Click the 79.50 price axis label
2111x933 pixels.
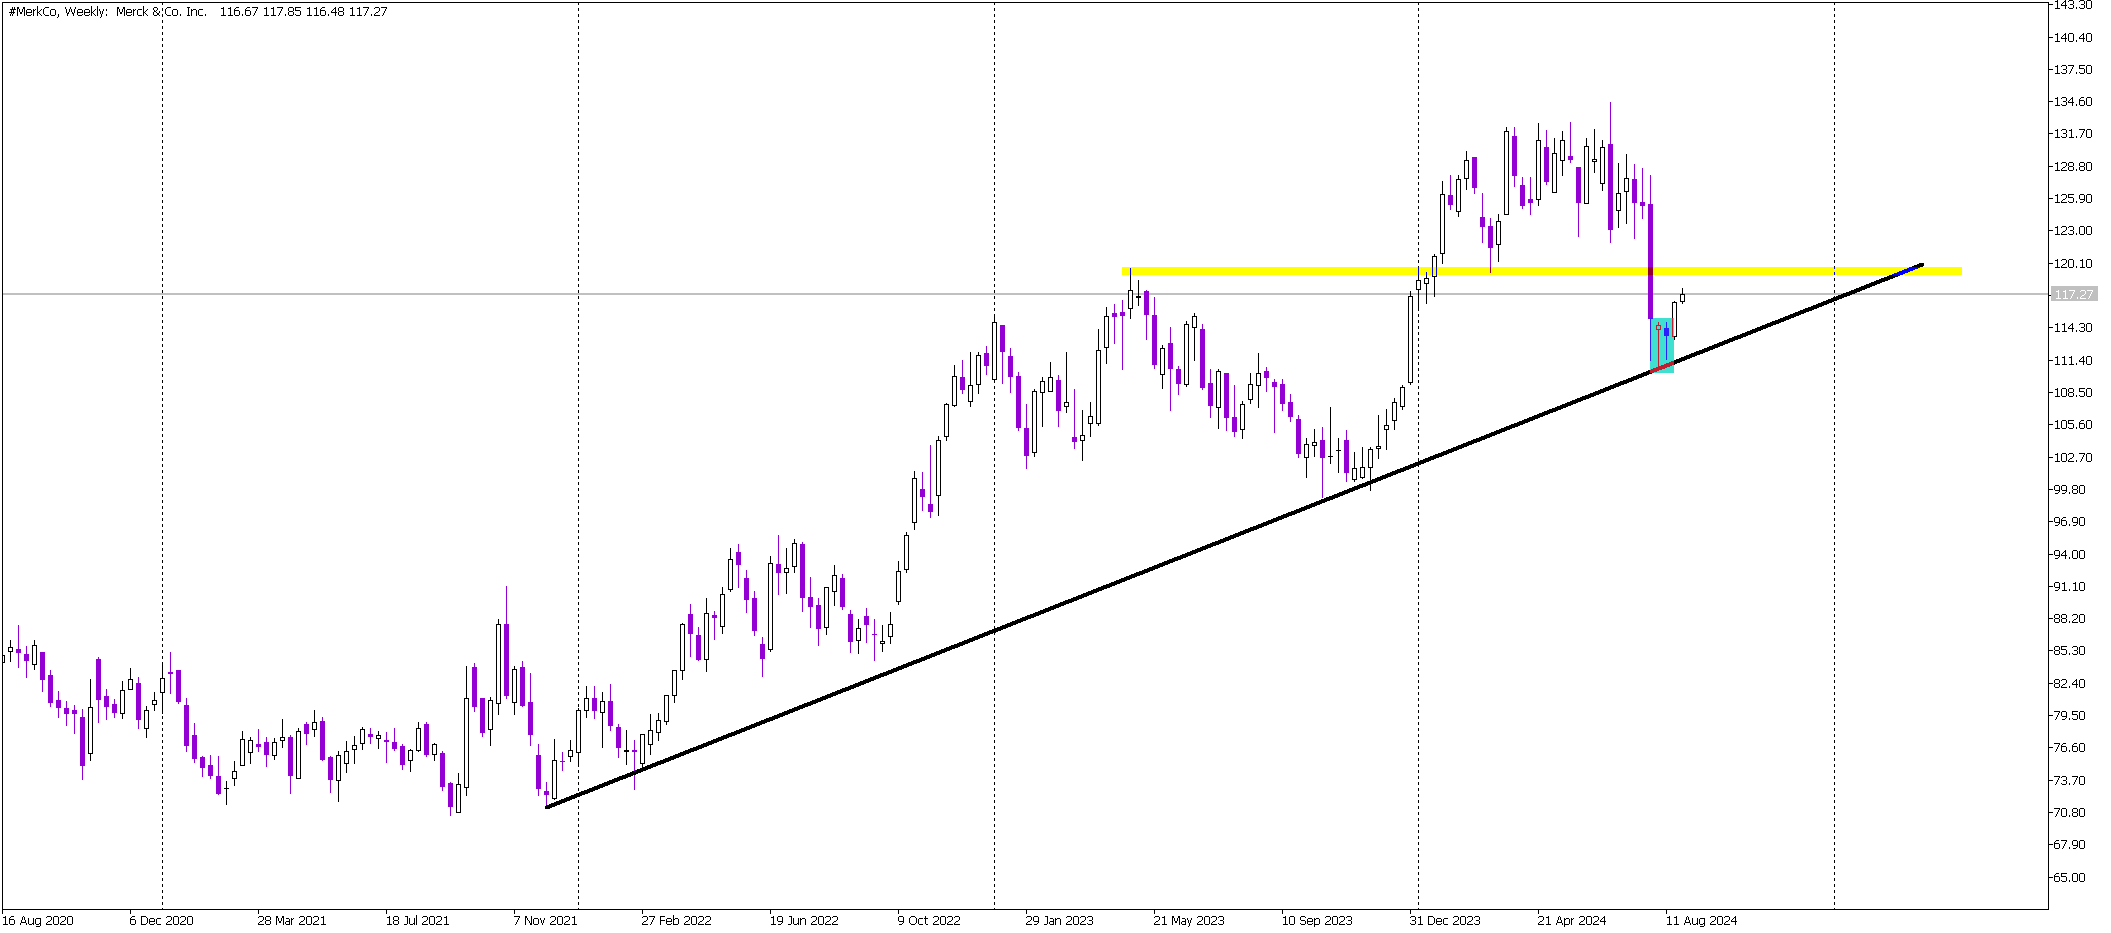pos(2070,715)
